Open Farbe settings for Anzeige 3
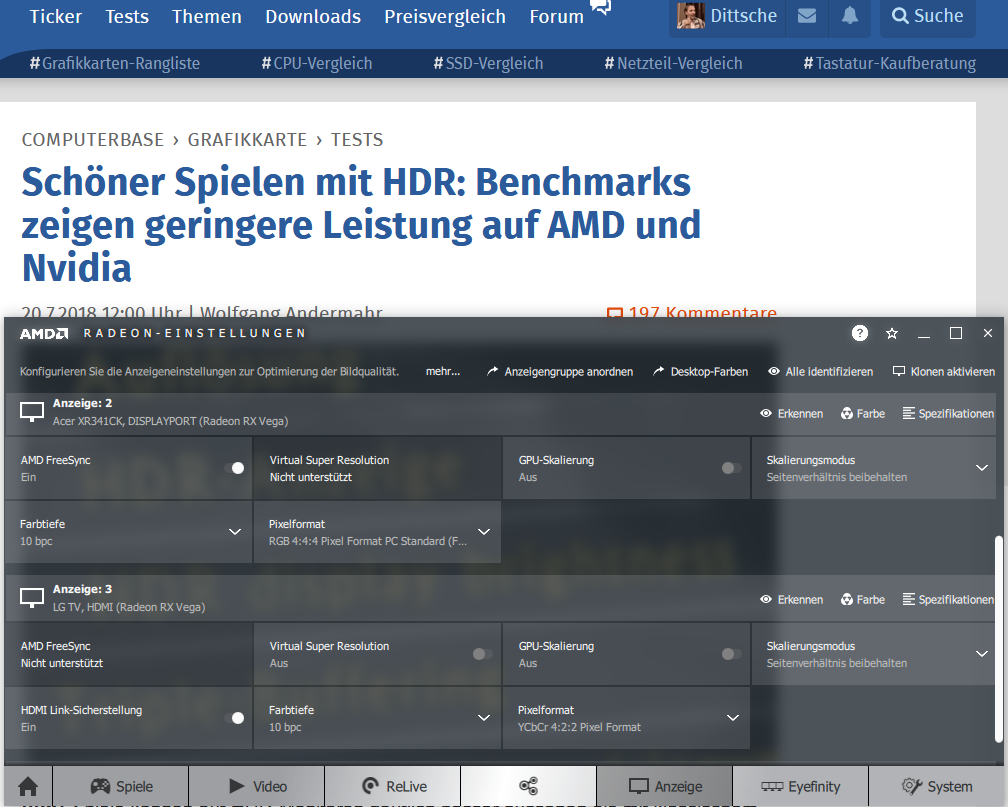1008x807 pixels. [x=863, y=599]
